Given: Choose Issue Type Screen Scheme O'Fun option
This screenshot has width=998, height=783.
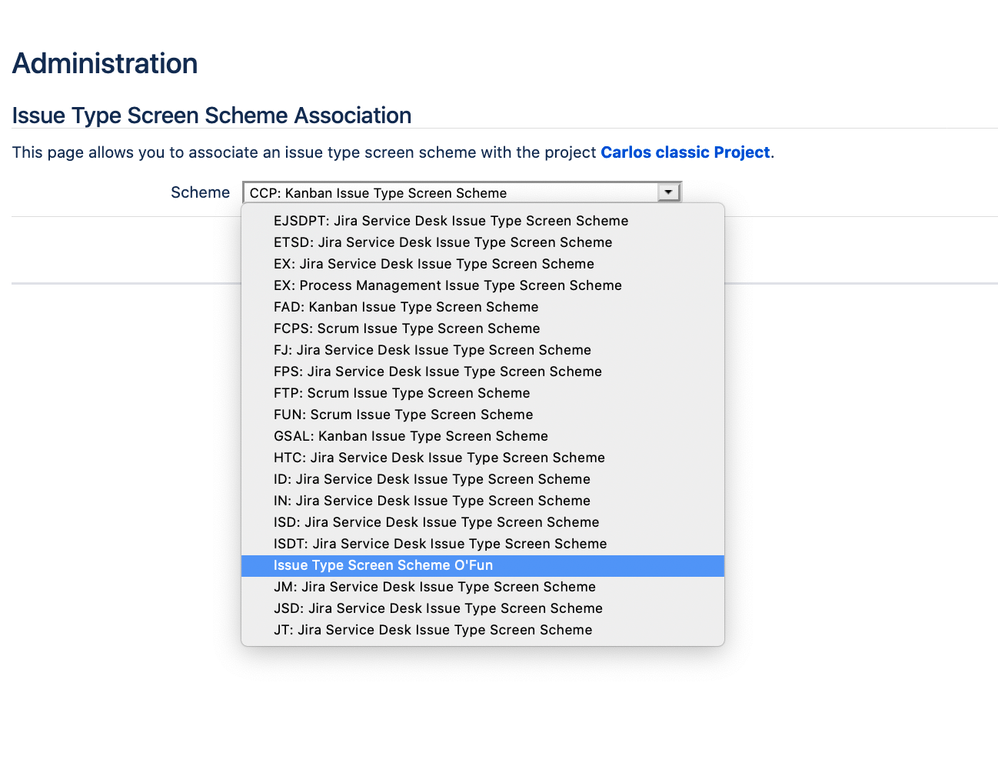Looking at the screenshot, I should point(482,566).
